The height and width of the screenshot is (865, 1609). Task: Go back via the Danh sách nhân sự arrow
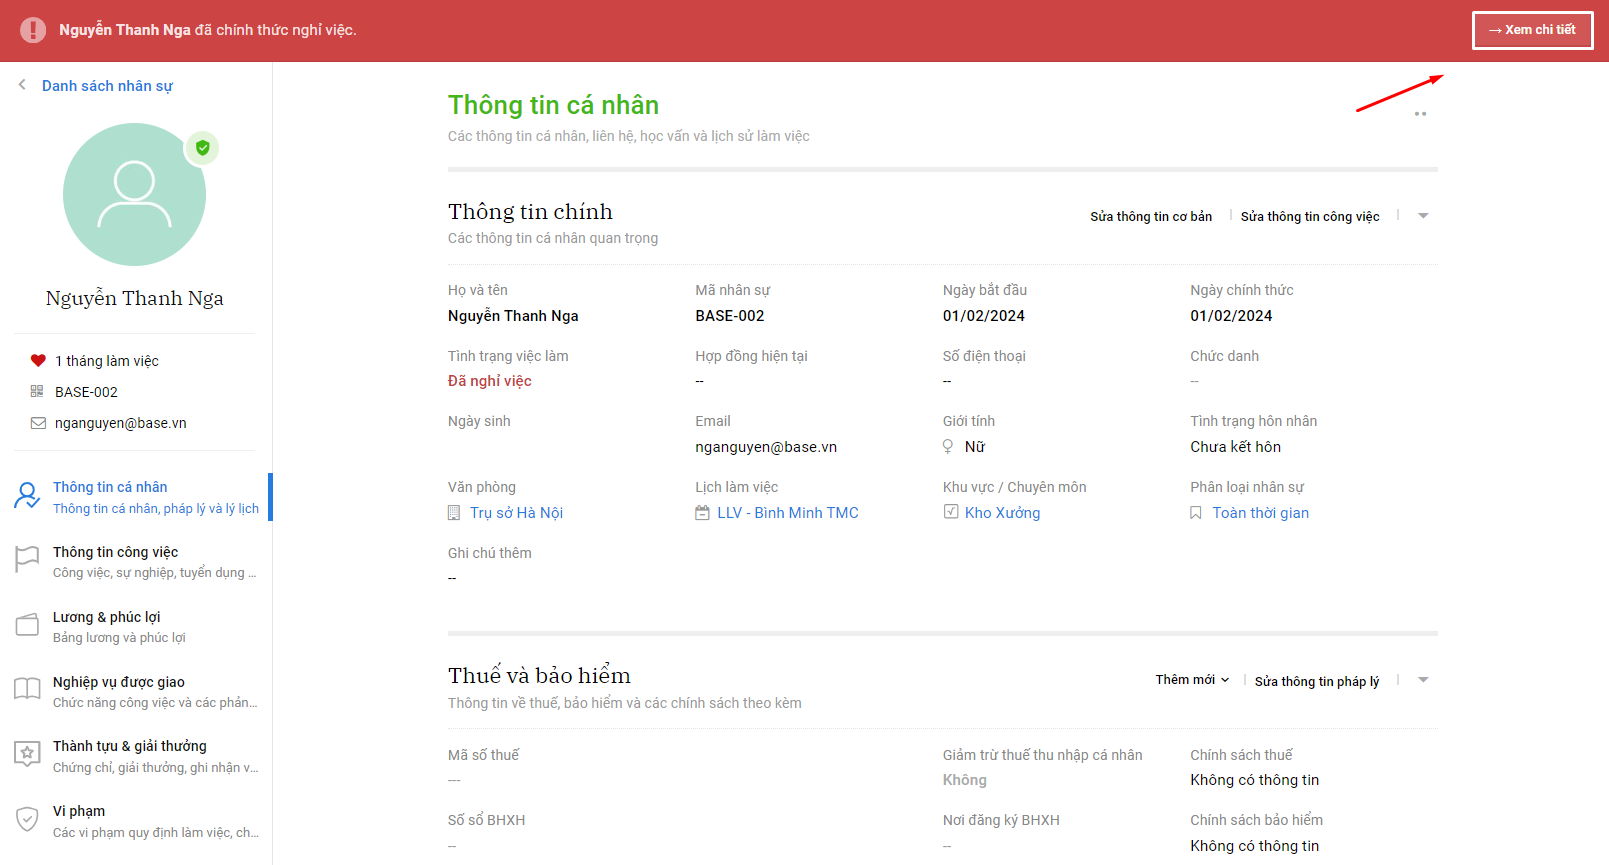[x=22, y=85]
